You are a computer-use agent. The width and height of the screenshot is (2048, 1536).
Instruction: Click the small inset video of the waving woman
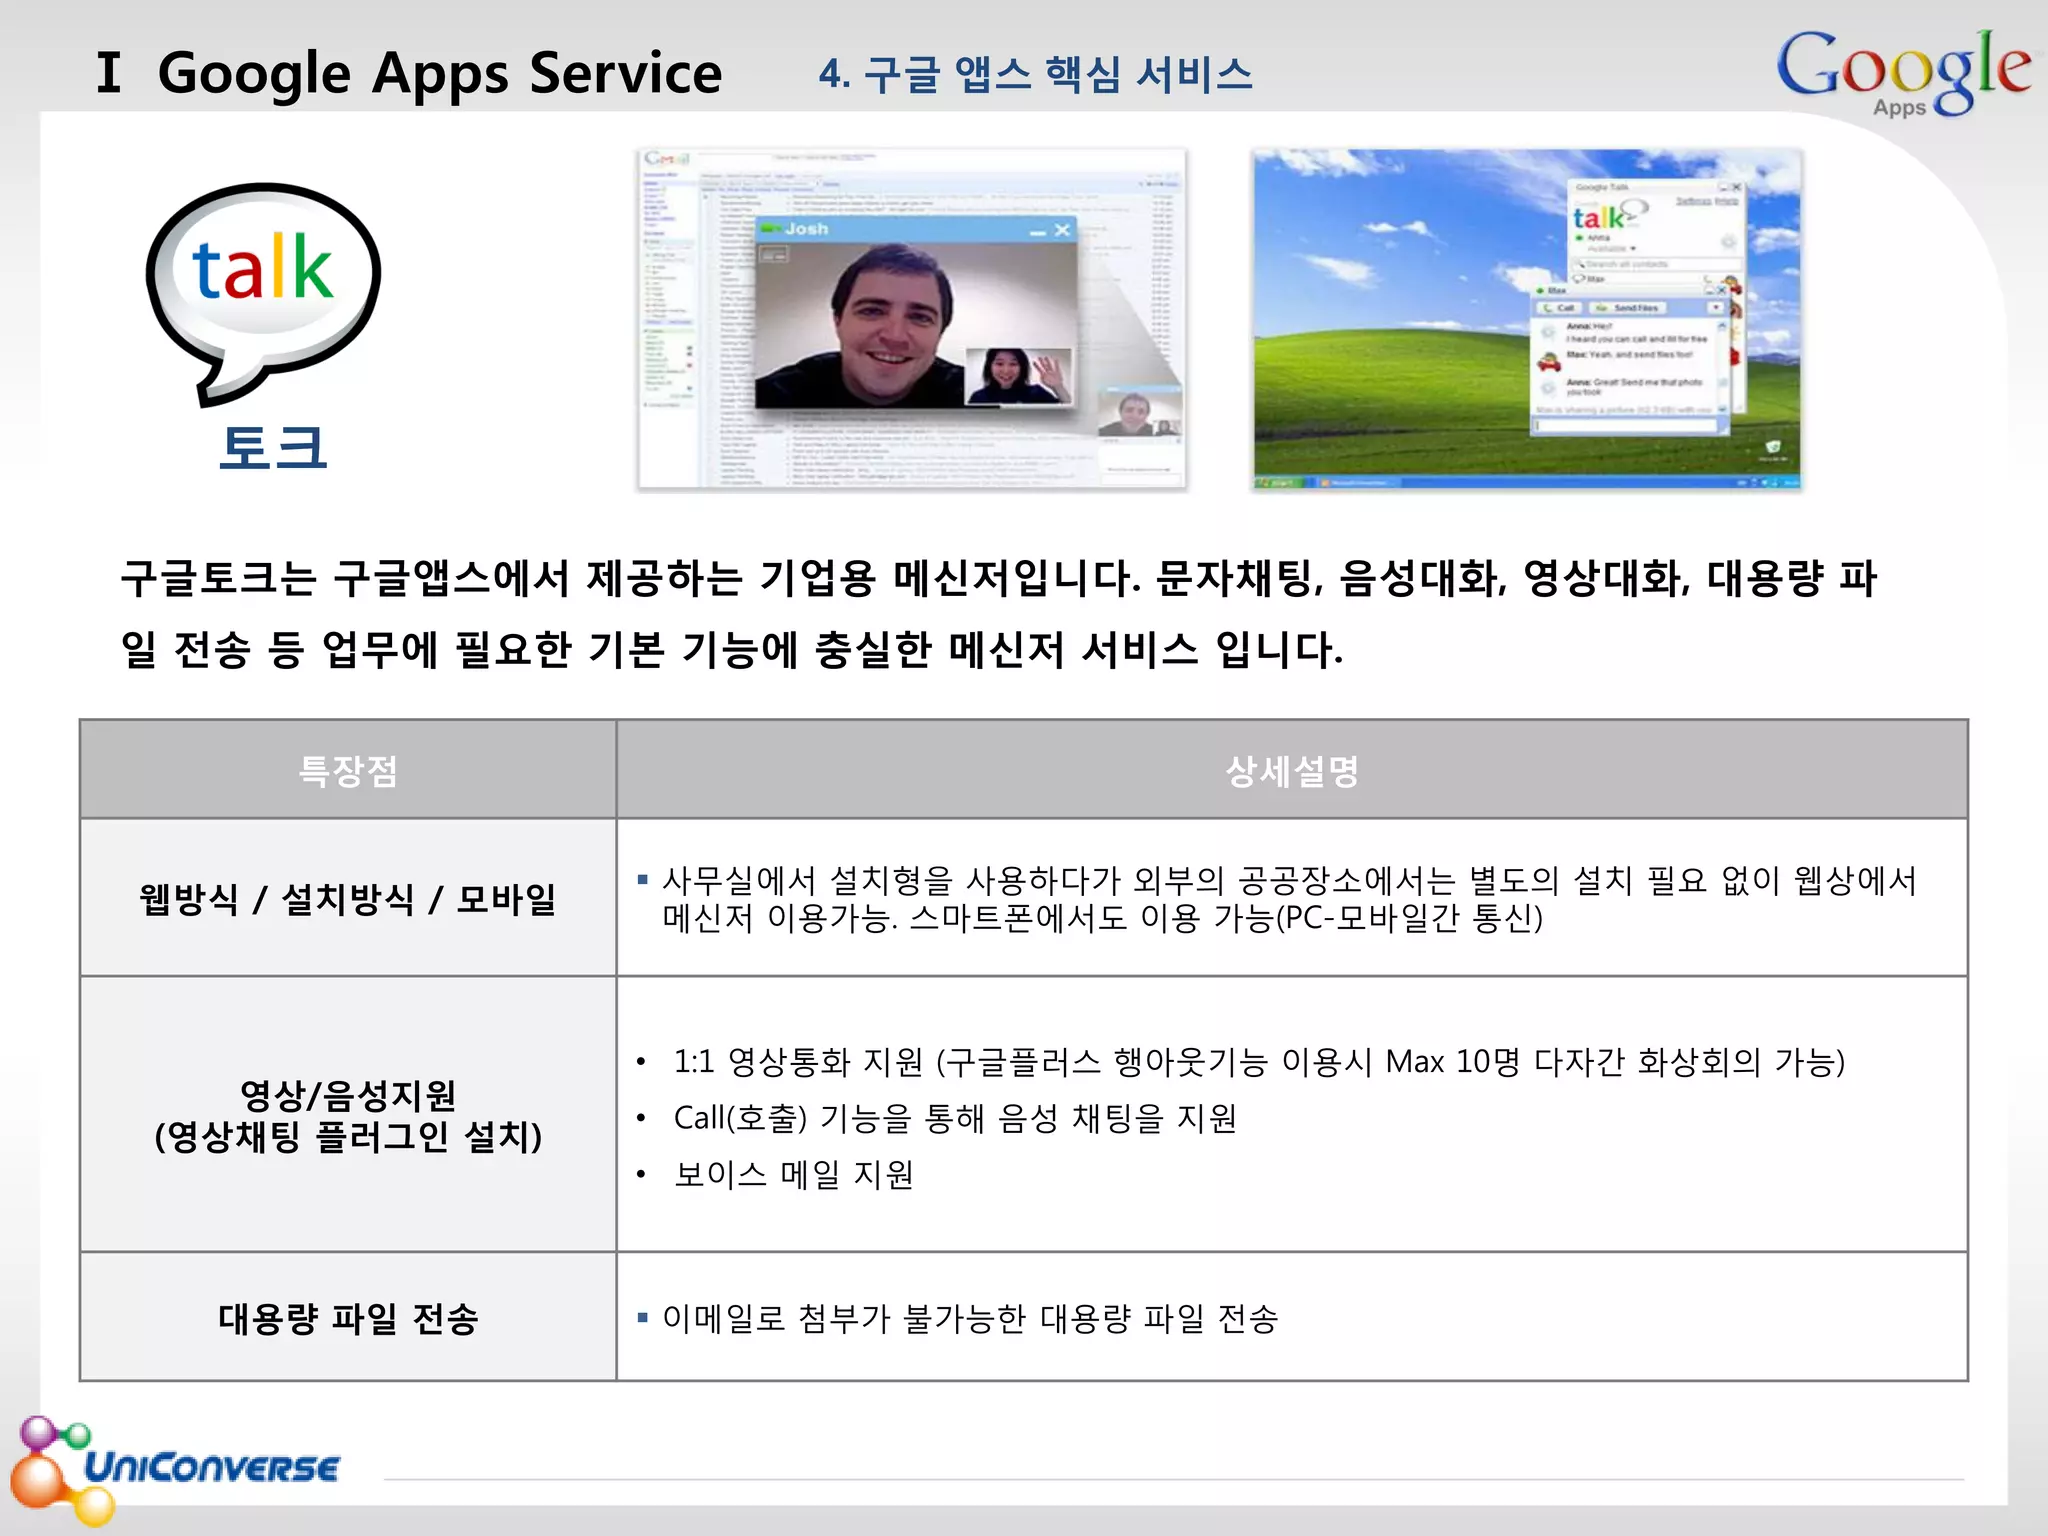tap(1018, 375)
